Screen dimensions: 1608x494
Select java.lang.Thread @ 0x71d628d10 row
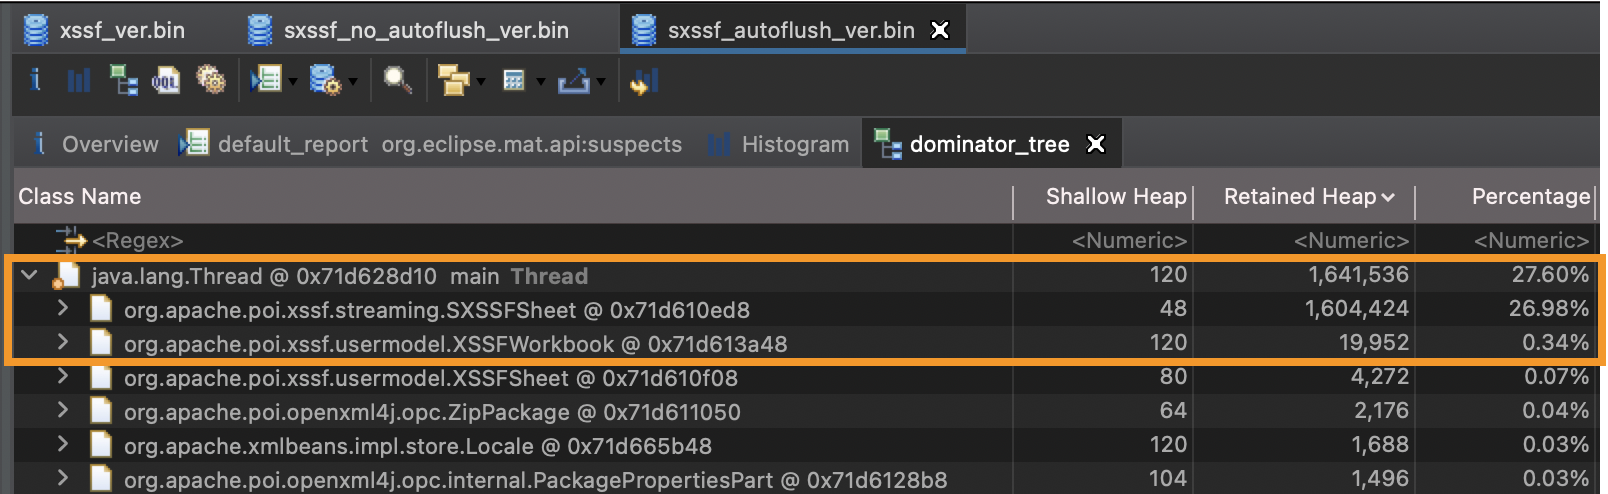804,275
